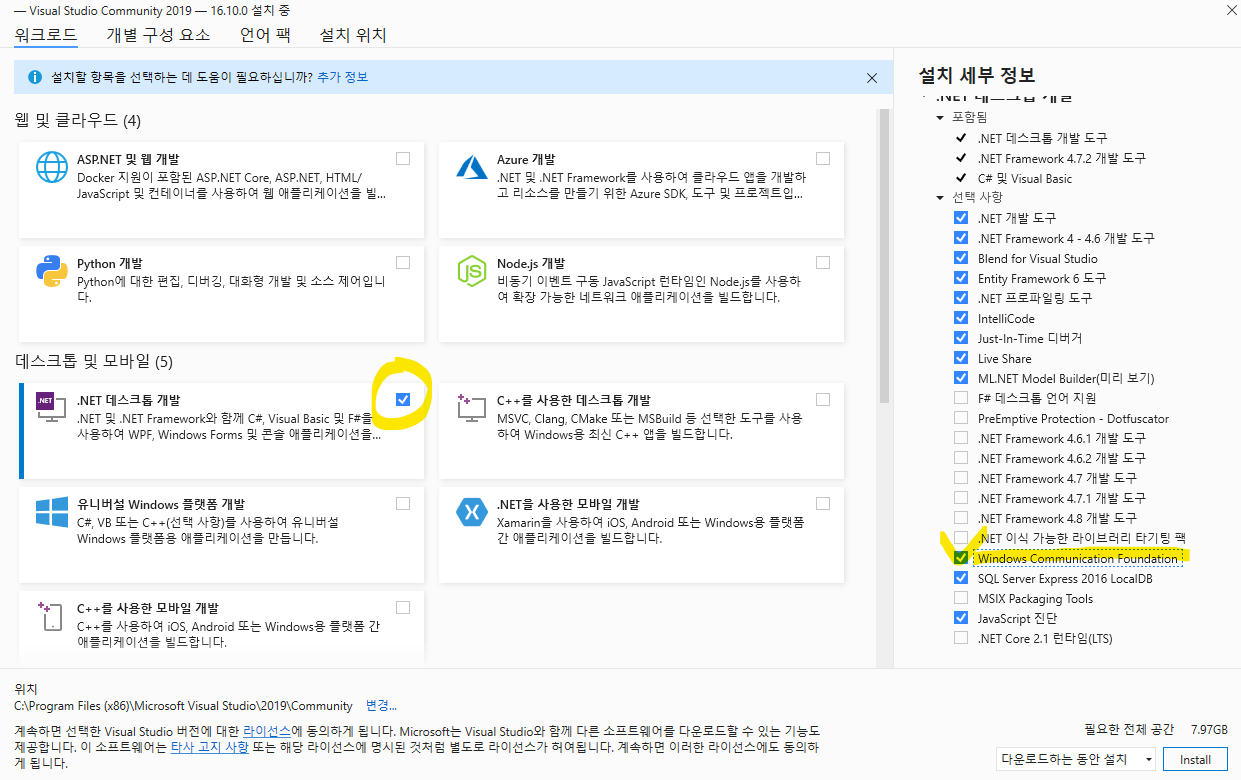Check the C++를 사용한 데스크톱 개발 checkbox

tap(822, 399)
